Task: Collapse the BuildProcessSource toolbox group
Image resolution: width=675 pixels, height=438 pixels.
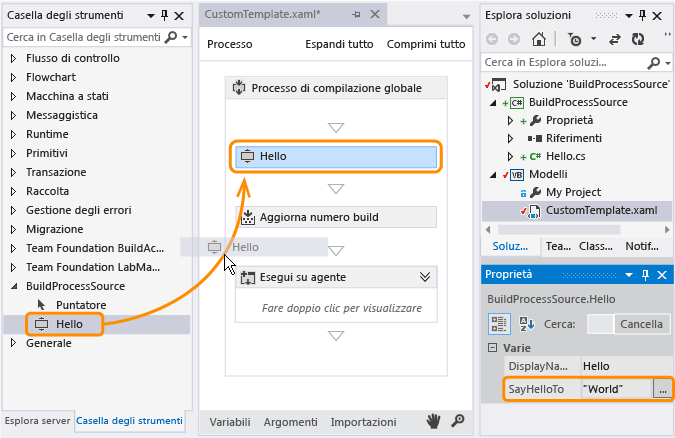Action: (x=14, y=286)
